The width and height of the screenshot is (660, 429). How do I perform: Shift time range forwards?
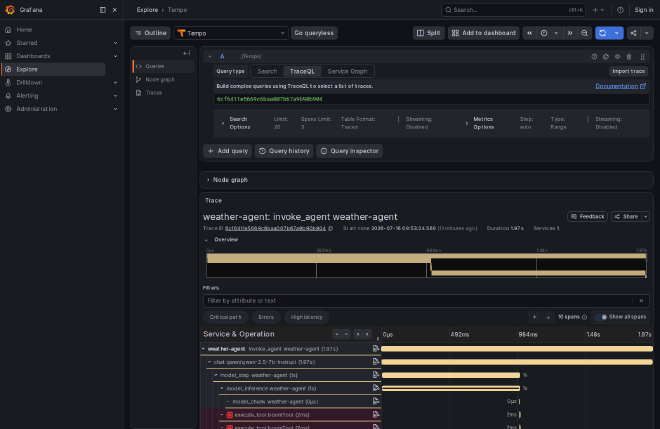570,33
